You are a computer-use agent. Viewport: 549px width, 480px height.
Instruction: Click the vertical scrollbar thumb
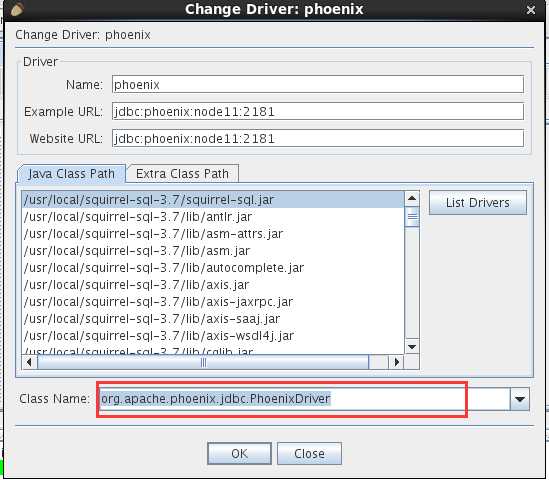(x=412, y=217)
